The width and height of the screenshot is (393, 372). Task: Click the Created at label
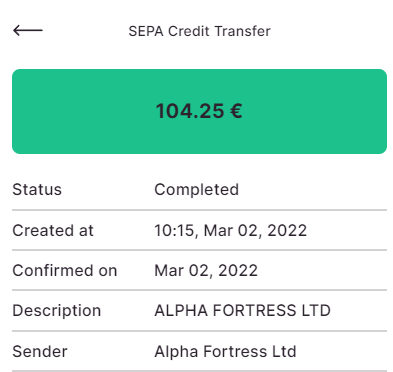click(53, 231)
